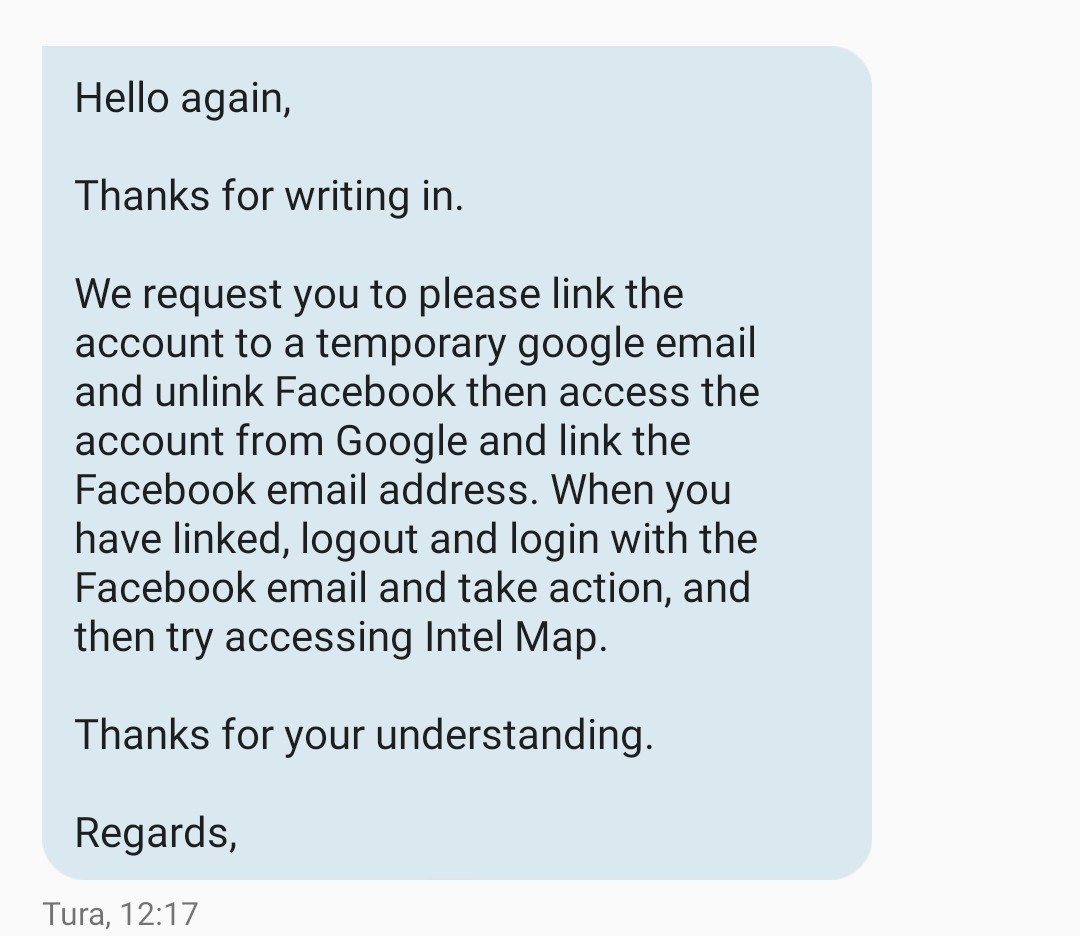1080x936 pixels.
Task: Tap the word 'accessing' in last paragraph line
Action: coord(318,638)
